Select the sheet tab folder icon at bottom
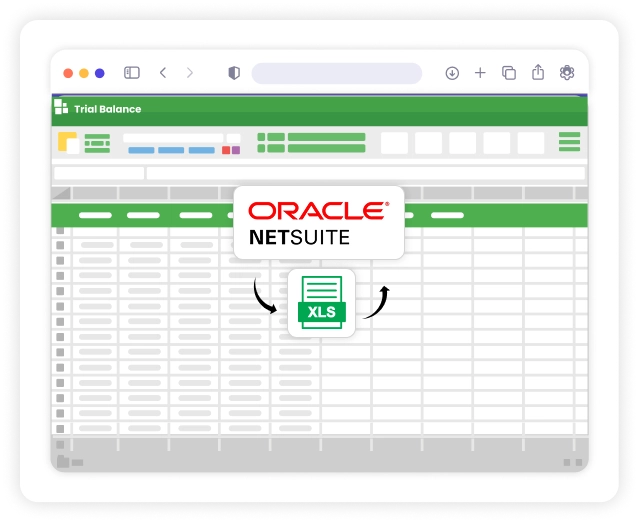 [x=63, y=462]
